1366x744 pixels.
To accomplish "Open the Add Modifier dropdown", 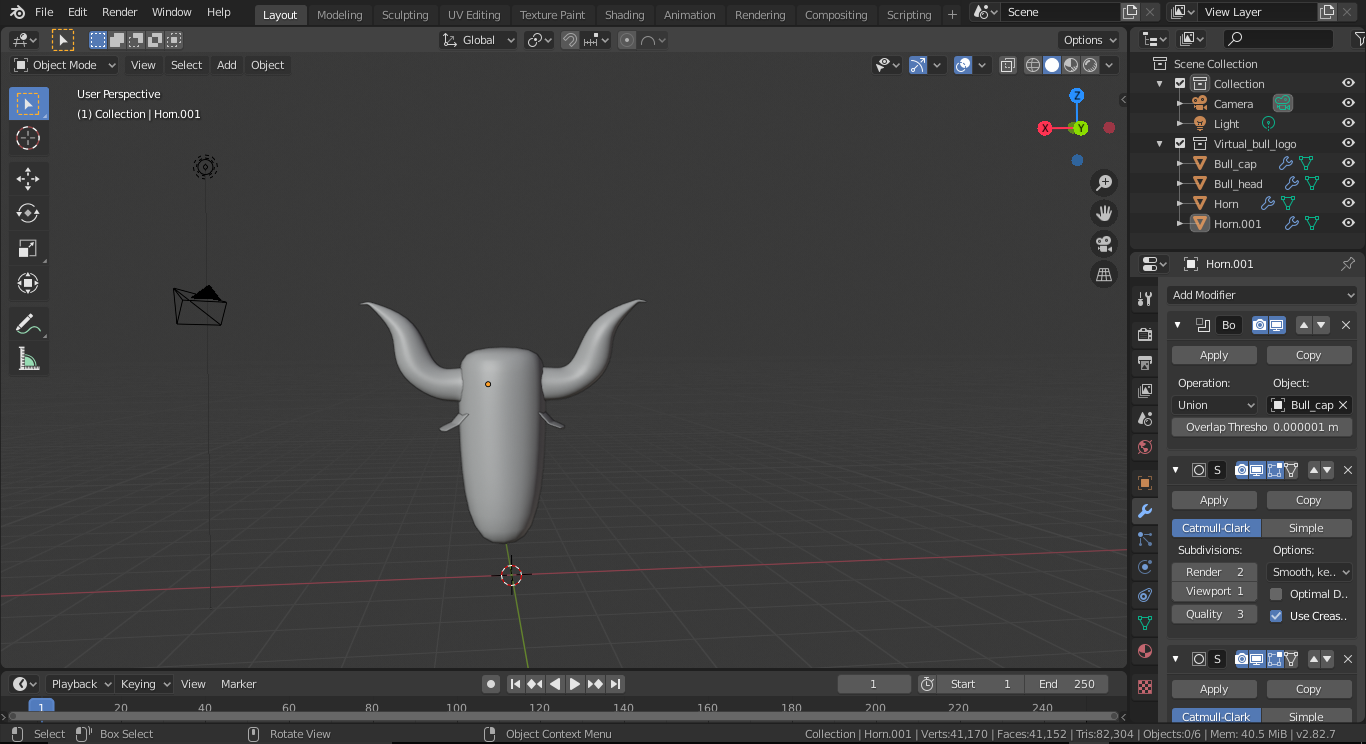I will point(1262,295).
